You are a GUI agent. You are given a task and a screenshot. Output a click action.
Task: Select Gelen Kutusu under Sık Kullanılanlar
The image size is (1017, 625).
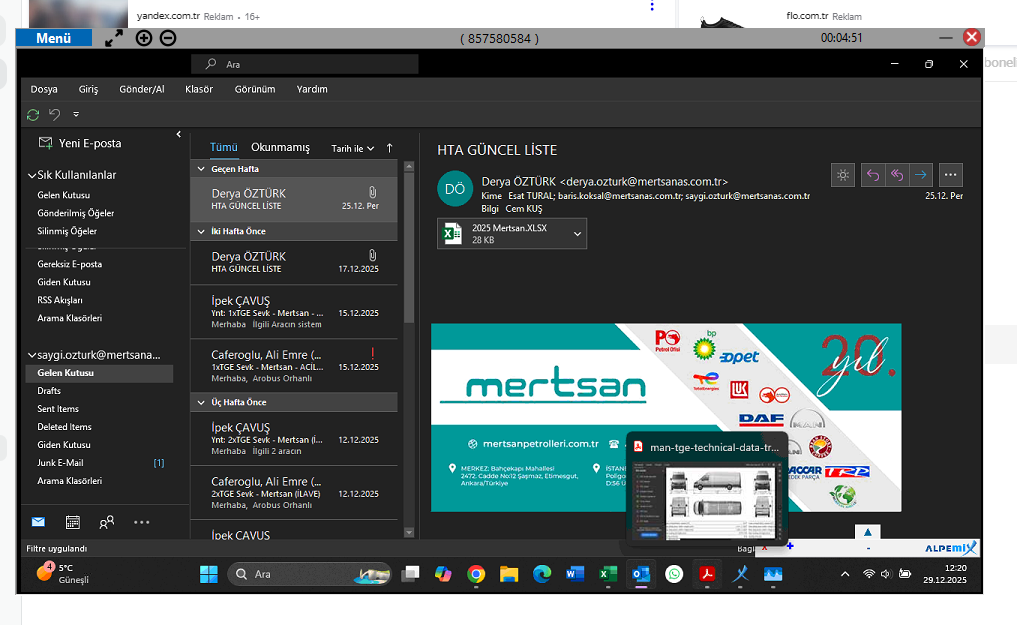pos(64,195)
